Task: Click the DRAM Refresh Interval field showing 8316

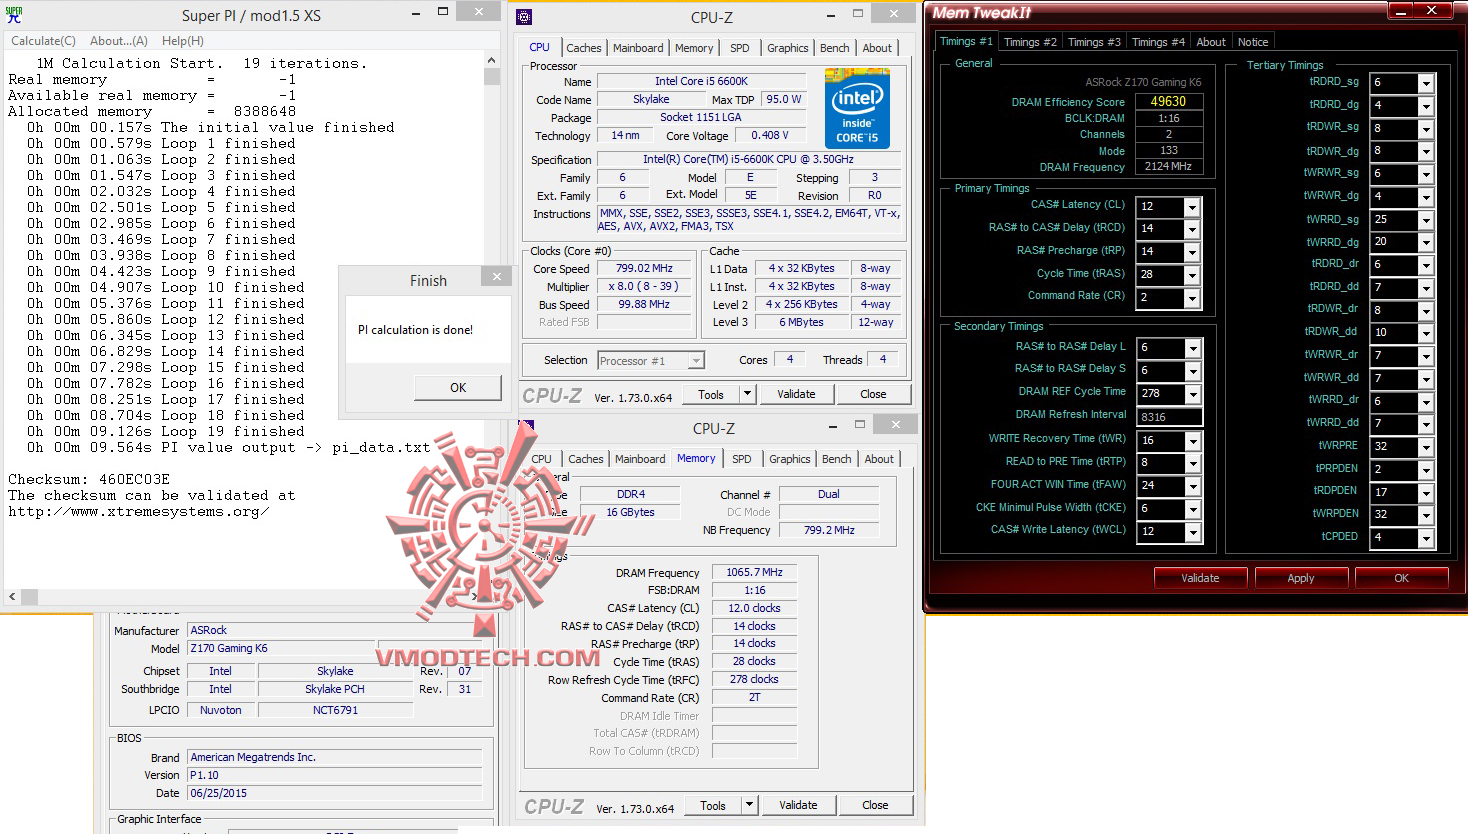Action: (x=1169, y=417)
